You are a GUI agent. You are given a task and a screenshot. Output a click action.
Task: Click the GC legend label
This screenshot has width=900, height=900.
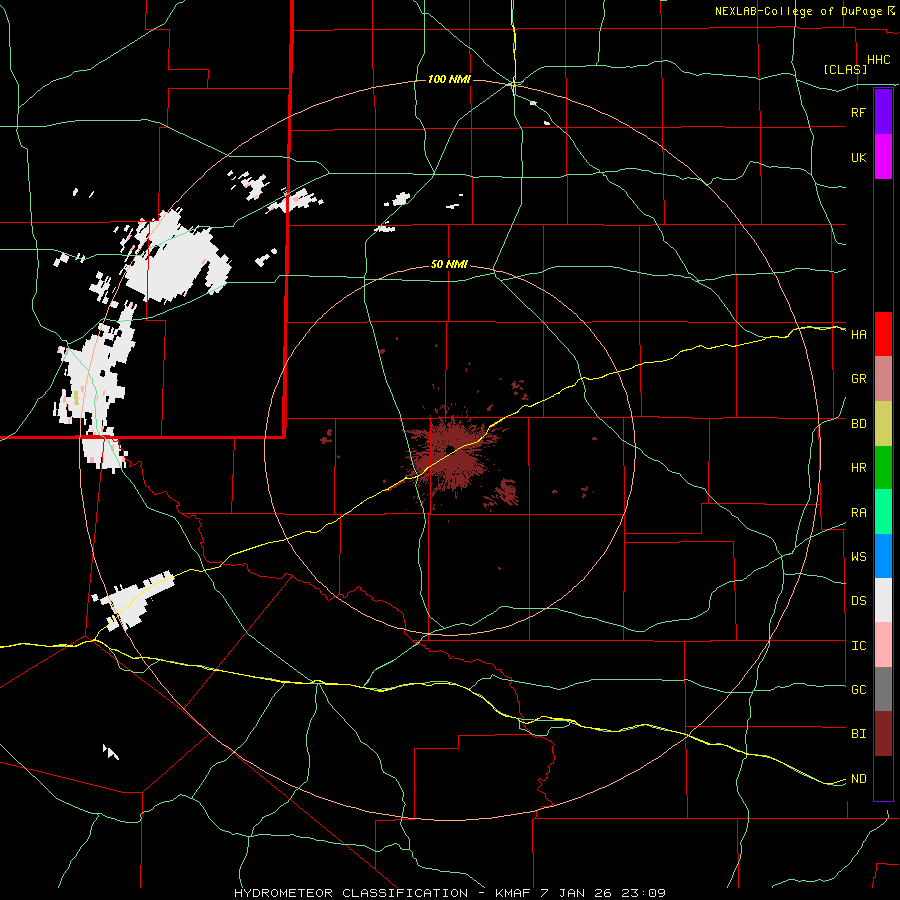pos(859,690)
